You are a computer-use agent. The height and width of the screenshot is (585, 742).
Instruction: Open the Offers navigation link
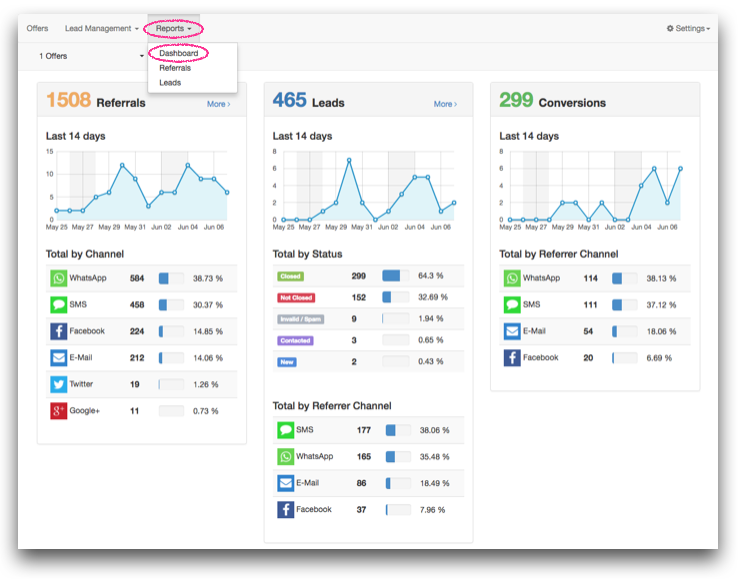click(37, 29)
